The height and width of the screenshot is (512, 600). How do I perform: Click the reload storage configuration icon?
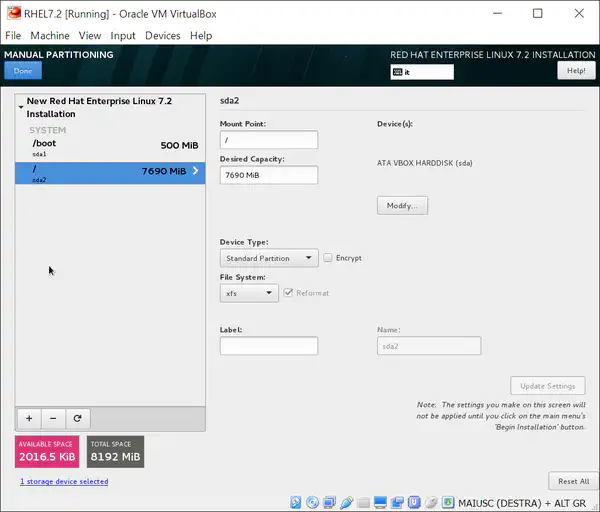click(77, 418)
